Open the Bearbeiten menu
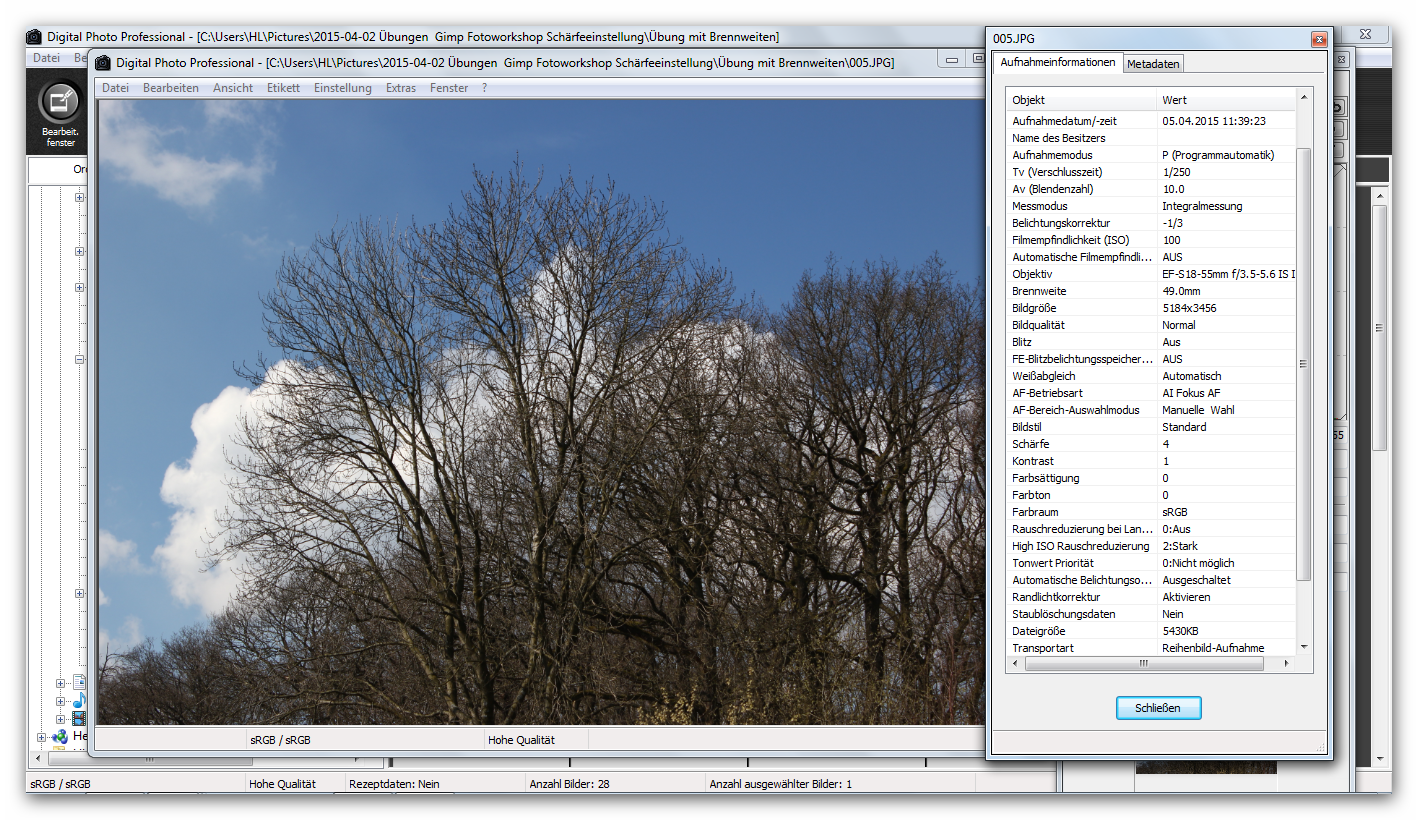 [171, 88]
